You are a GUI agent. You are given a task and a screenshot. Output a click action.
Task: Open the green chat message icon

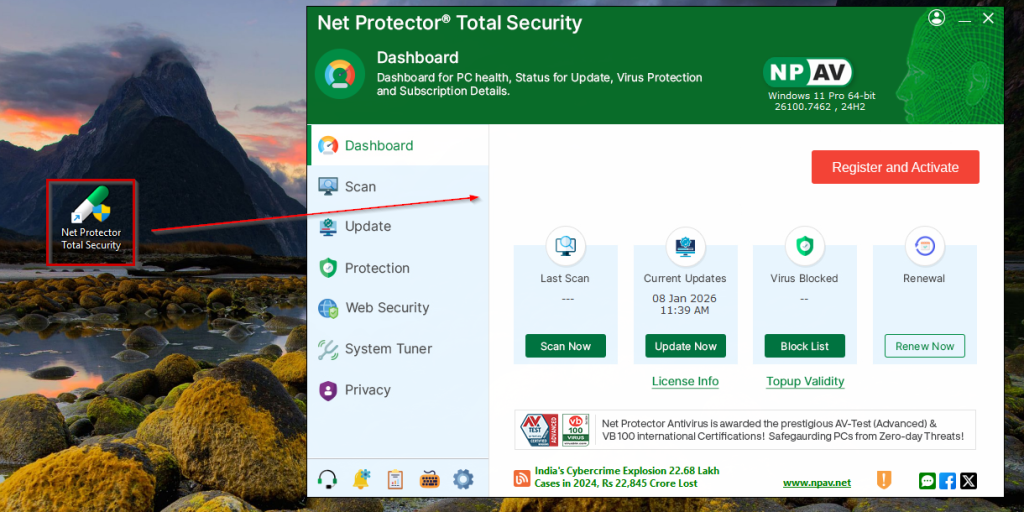[927, 481]
